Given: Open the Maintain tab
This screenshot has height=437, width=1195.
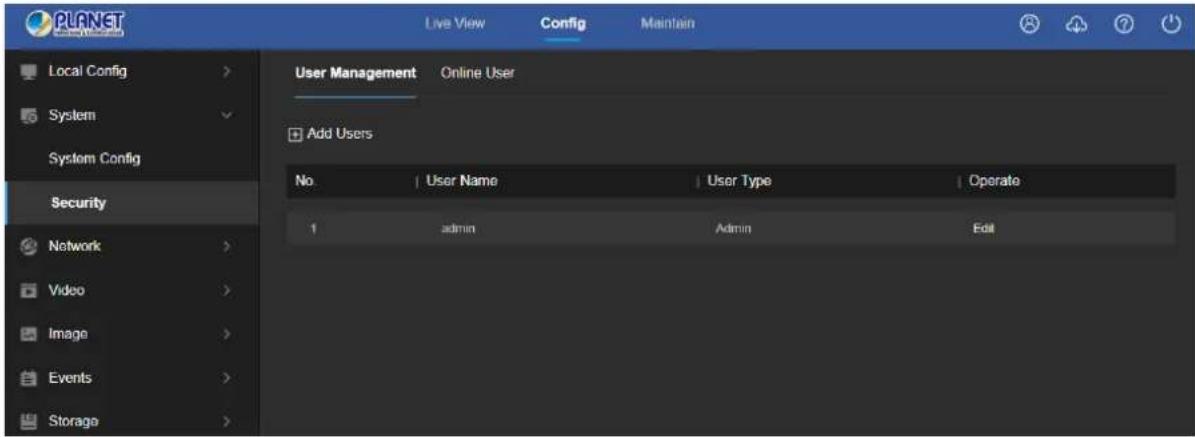Looking at the screenshot, I should (668, 24).
